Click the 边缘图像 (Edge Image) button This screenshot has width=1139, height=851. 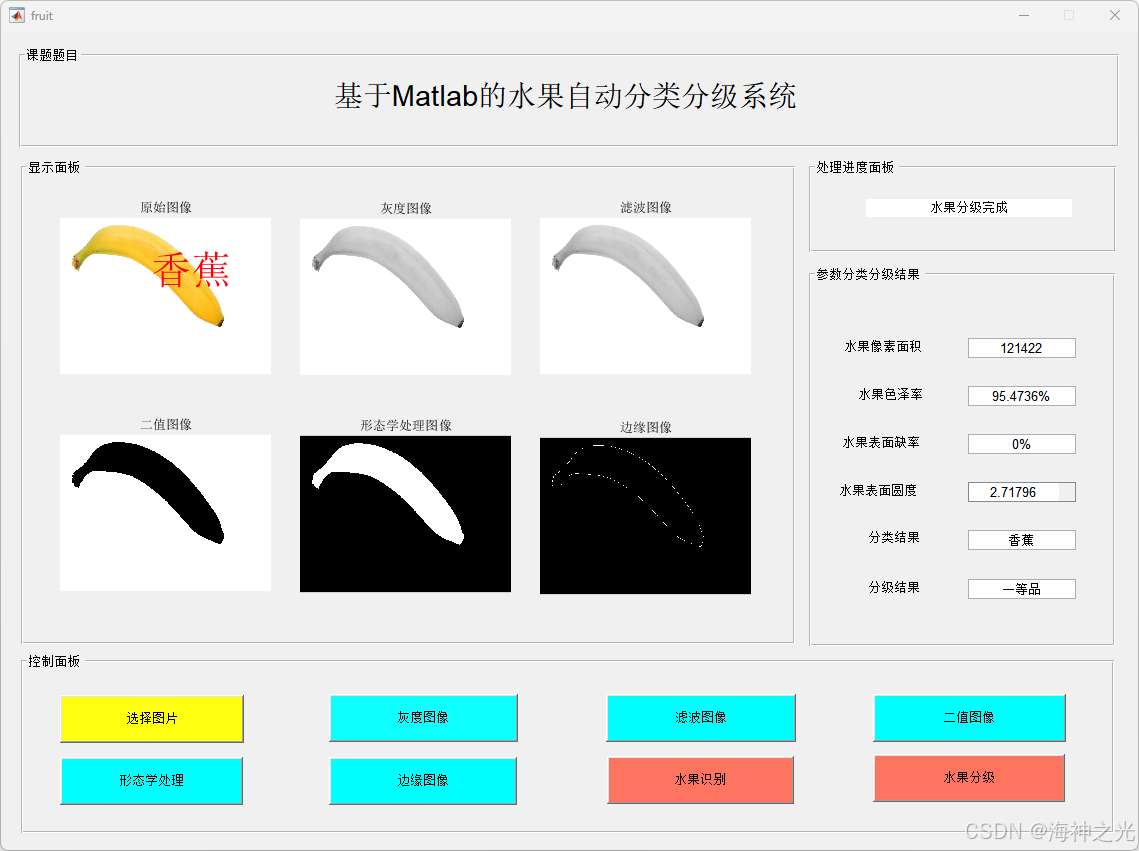coord(423,780)
